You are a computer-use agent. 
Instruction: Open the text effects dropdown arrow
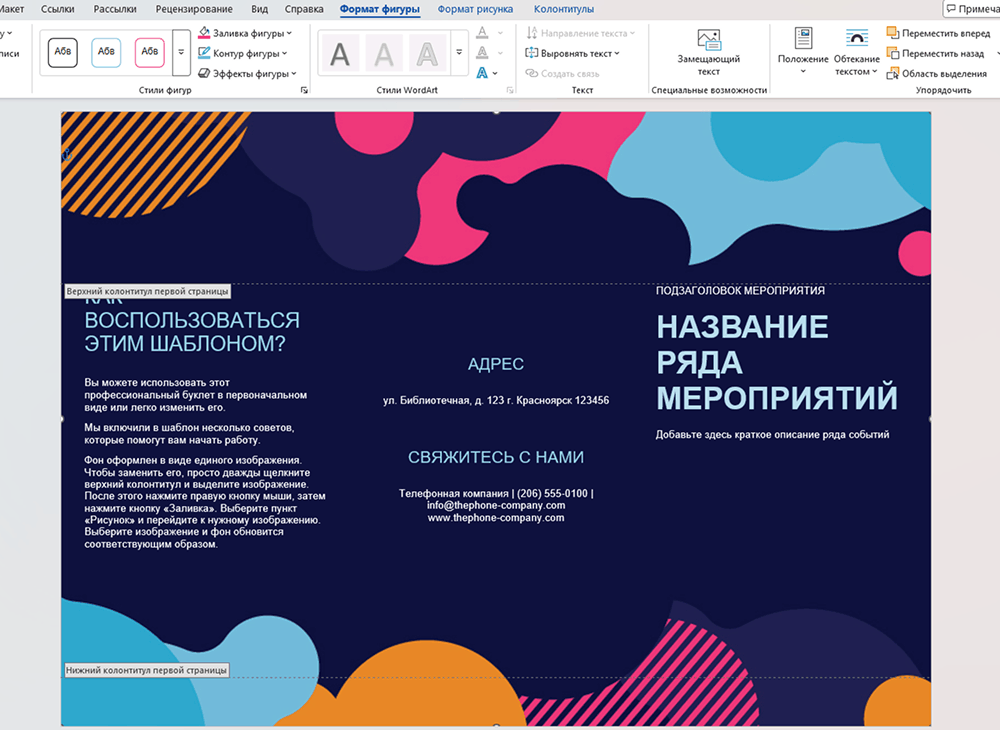click(496, 74)
